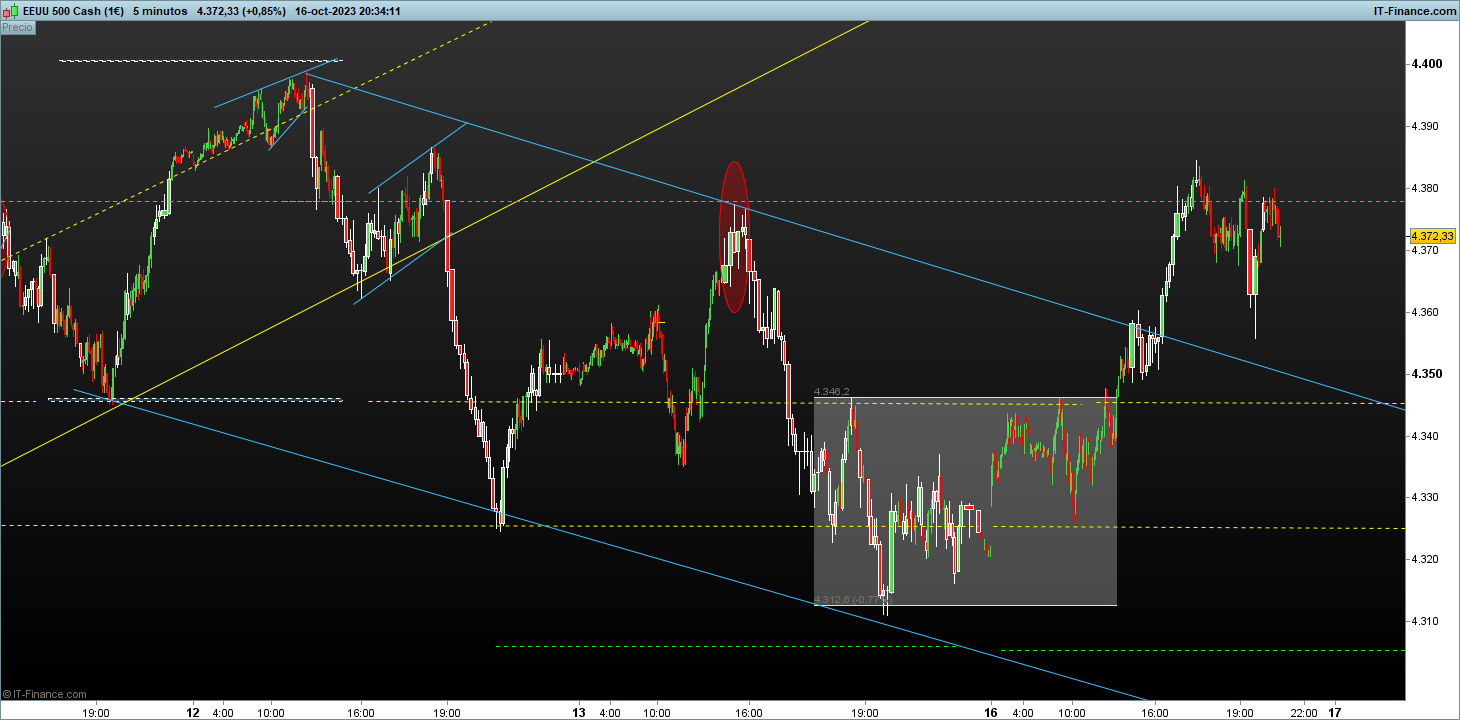
Task: Click date marker 13 on time axis
Action: [578, 713]
